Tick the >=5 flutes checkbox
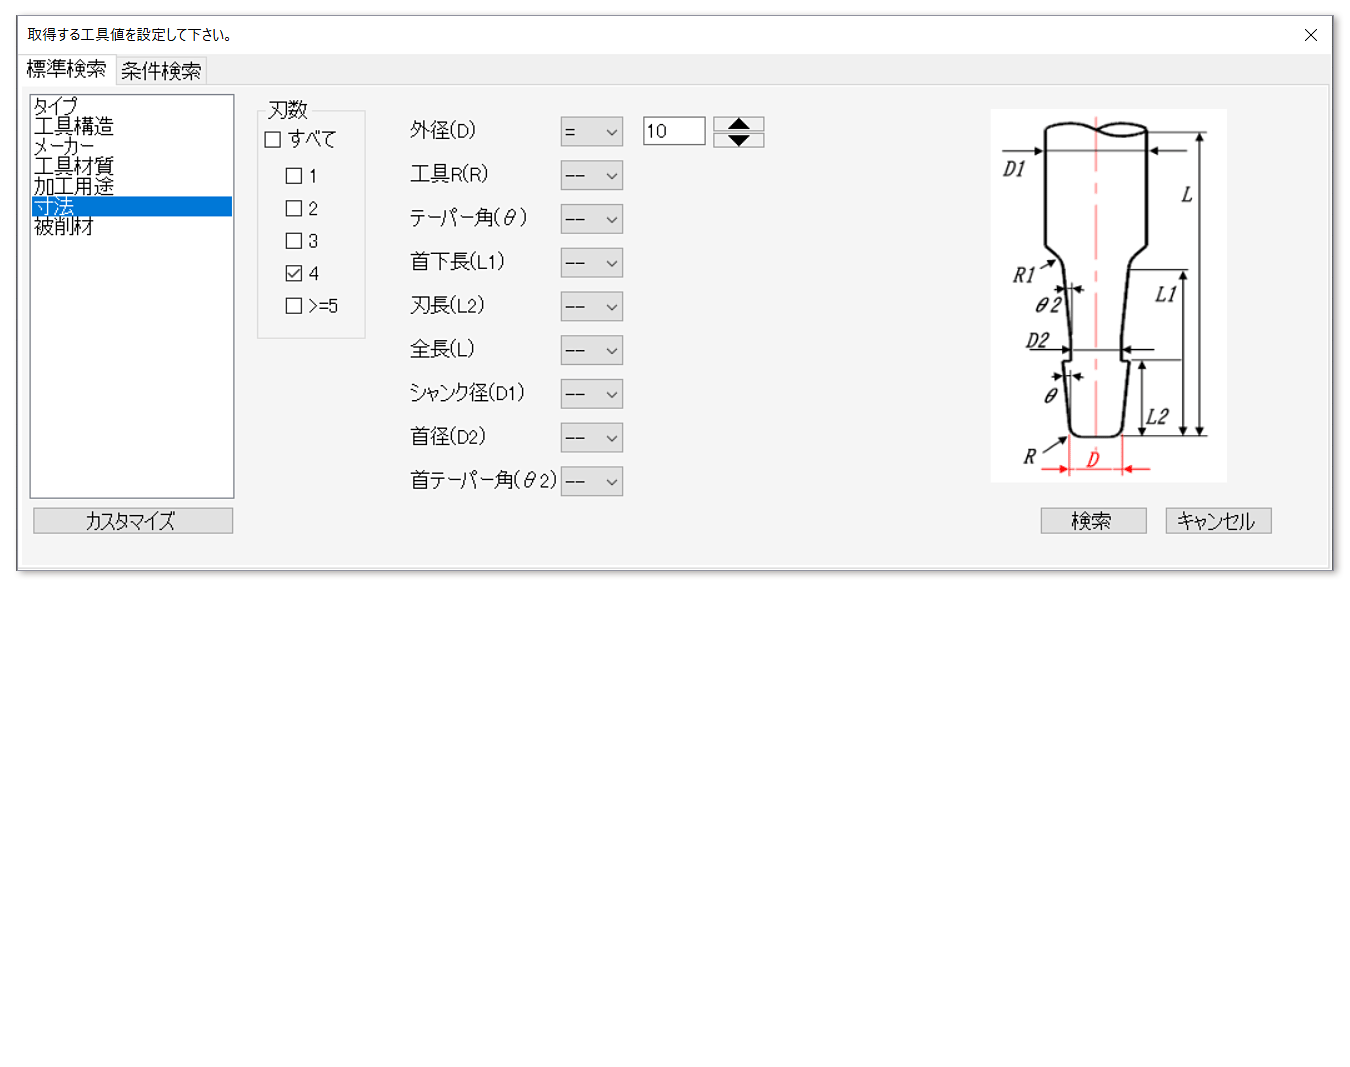This screenshot has width=1350, height=1067. point(294,306)
